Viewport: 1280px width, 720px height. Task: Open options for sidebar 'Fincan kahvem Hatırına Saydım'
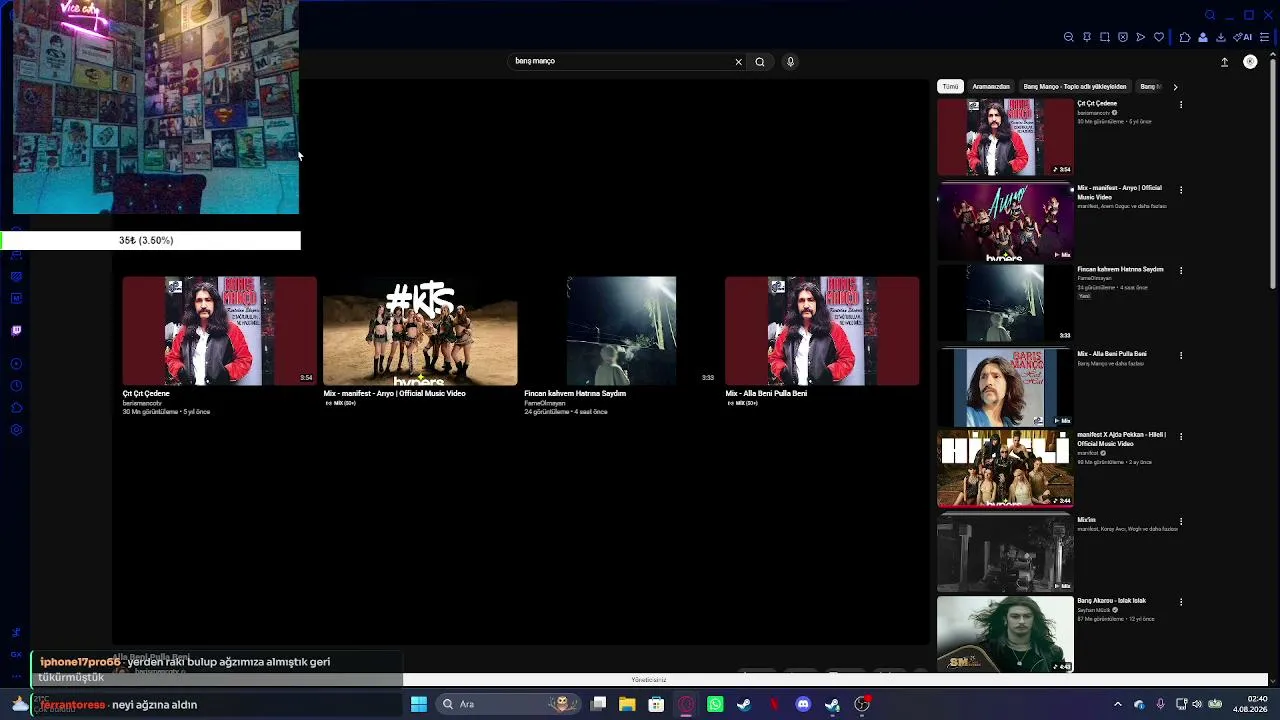(1181, 270)
